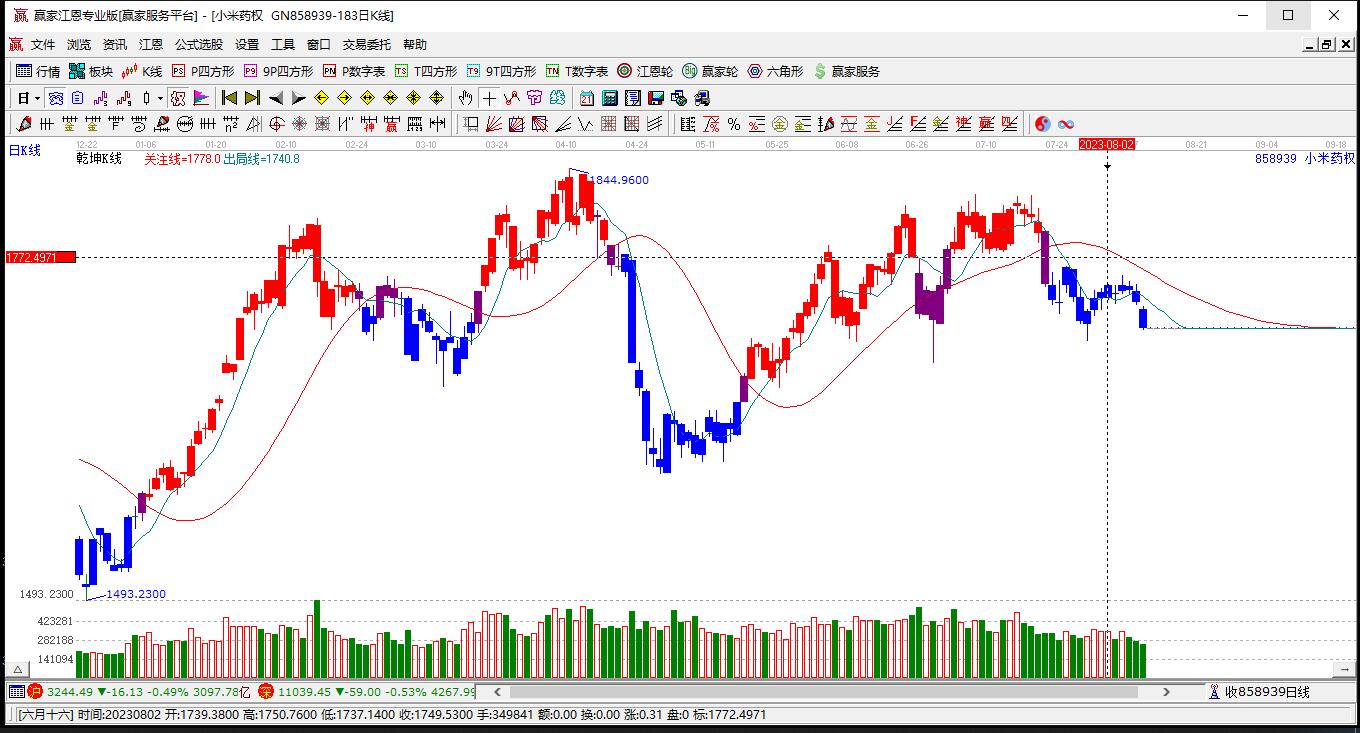The height and width of the screenshot is (733, 1360).
Task: Click the blue infinity symbol icon
Action: (x=1066, y=124)
